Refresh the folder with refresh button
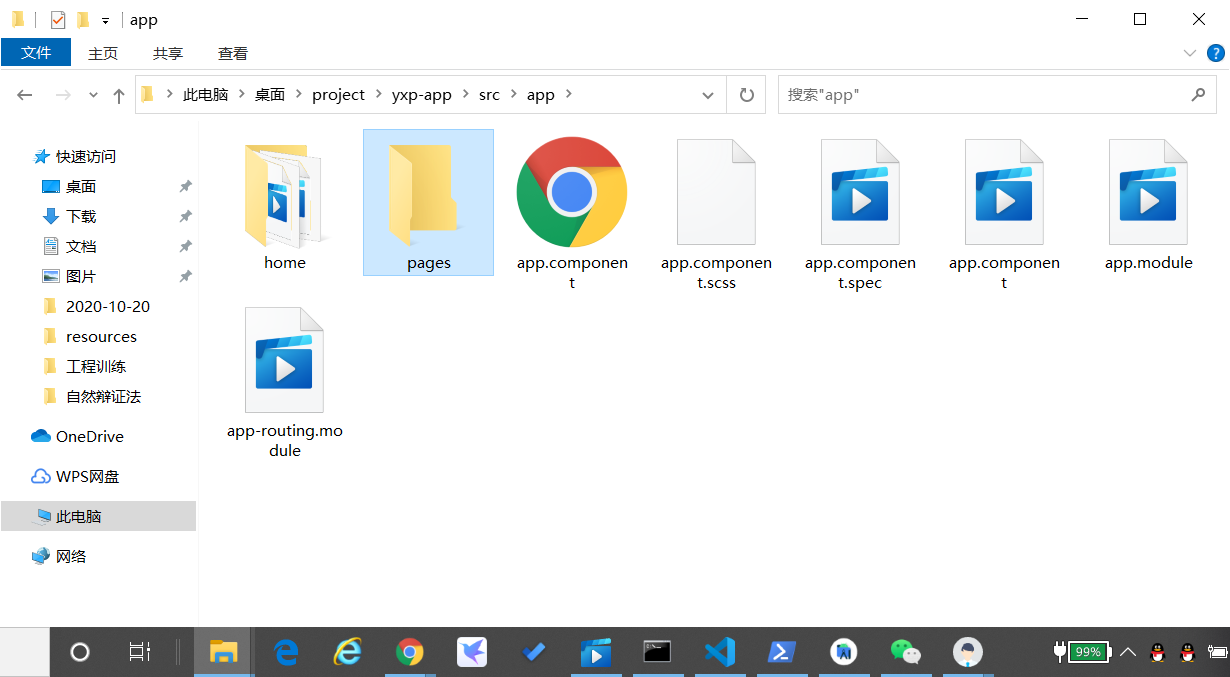Image resolution: width=1230 pixels, height=677 pixels. [x=746, y=95]
